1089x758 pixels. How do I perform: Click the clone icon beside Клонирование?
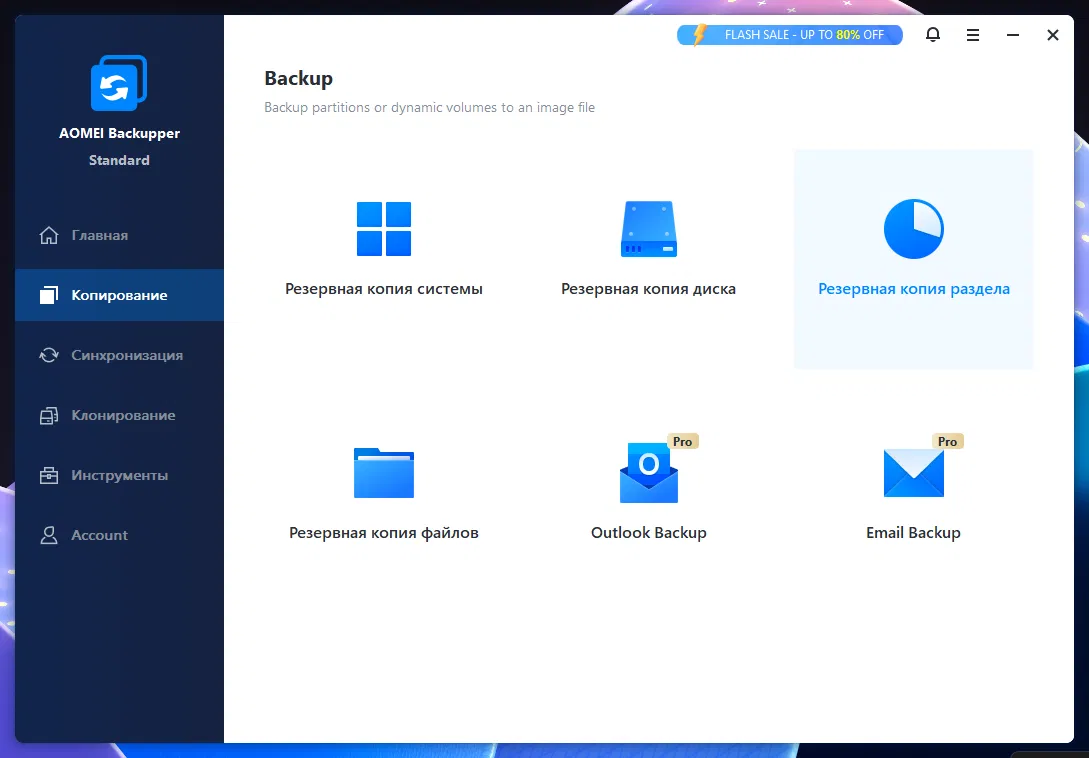[49, 415]
